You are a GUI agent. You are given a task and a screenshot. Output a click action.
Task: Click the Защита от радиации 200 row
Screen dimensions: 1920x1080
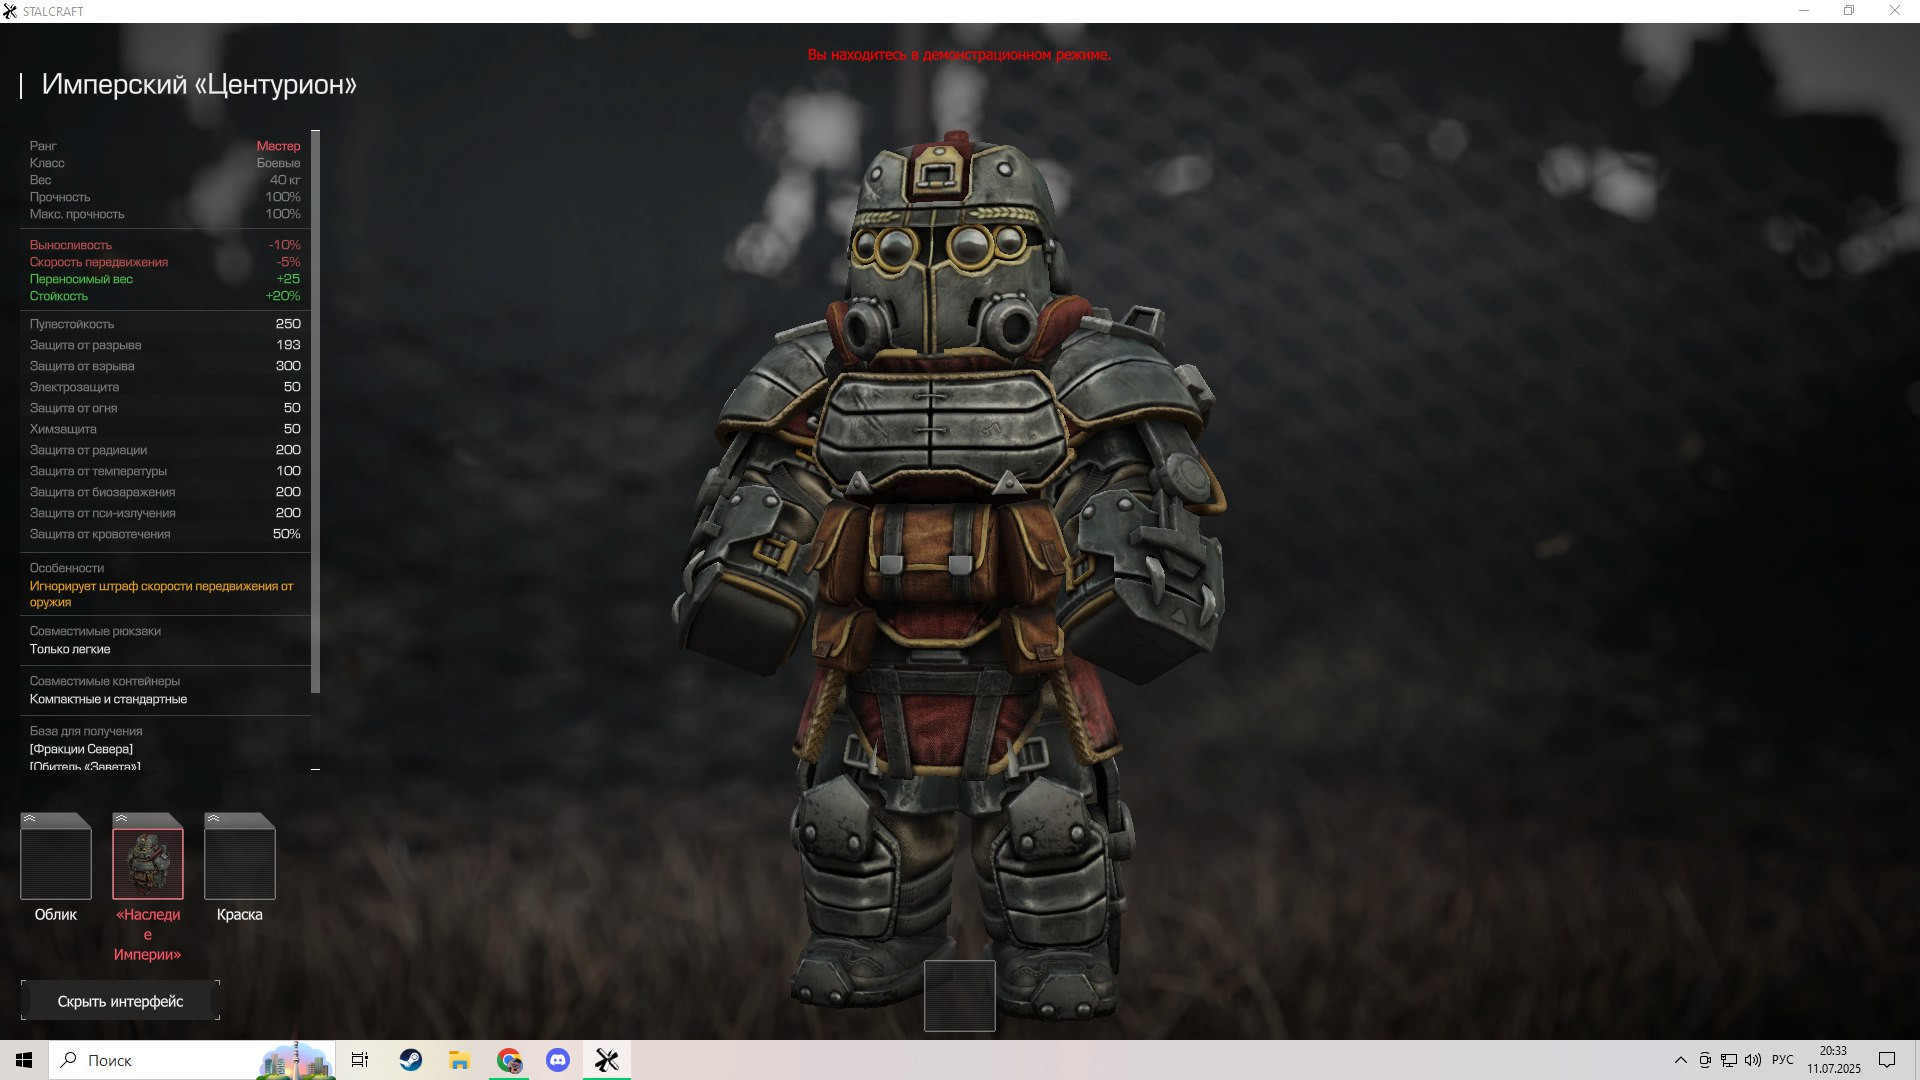coord(165,450)
